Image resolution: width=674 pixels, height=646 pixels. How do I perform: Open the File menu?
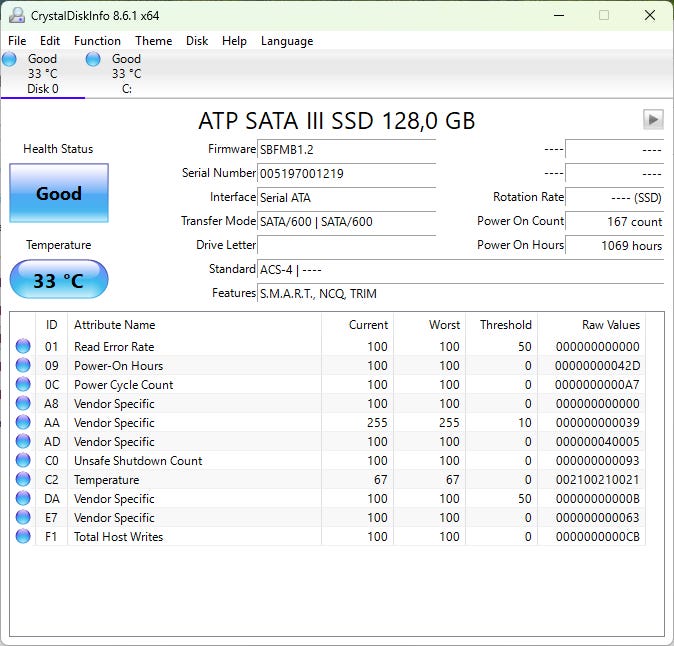(x=17, y=41)
